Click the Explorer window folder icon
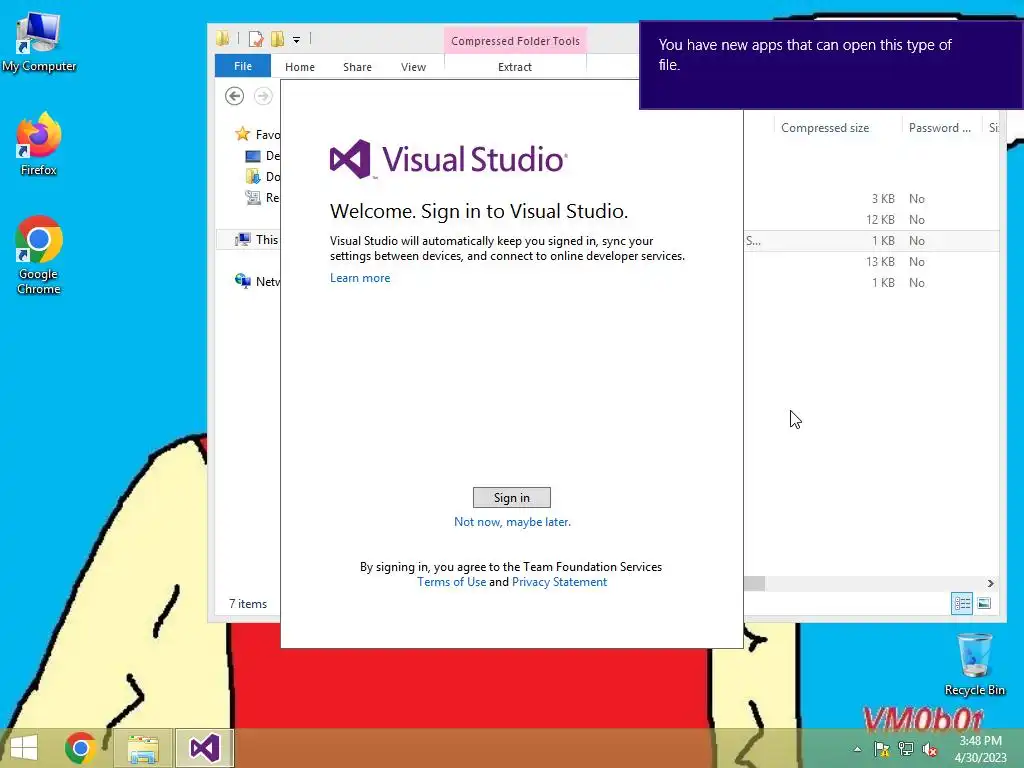The height and width of the screenshot is (768, 1024). 223,39
